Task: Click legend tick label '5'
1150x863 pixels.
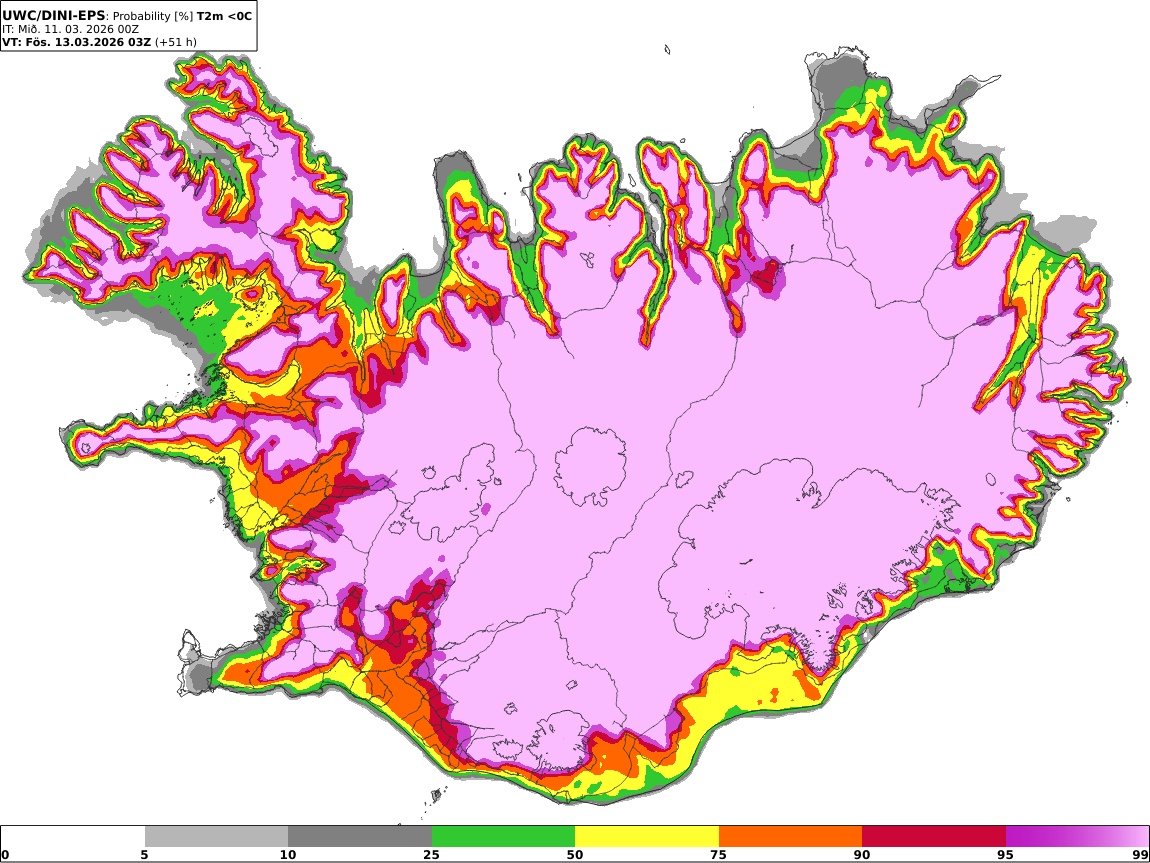Action: click(144, 855)
